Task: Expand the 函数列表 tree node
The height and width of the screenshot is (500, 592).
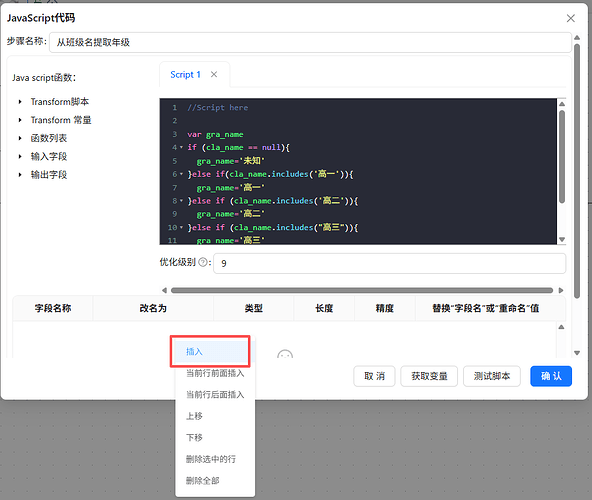Action: (x=20, y=138)
